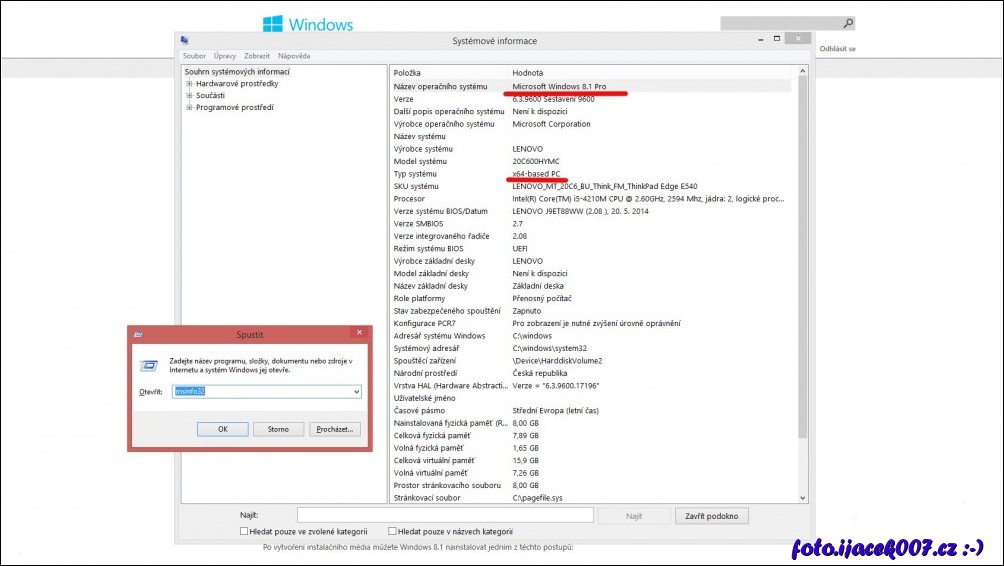Open the Otevřít combo box dropdown arrow
Image resolution: width=1004 pixels, height=566 pixels.
pos(356,392)
